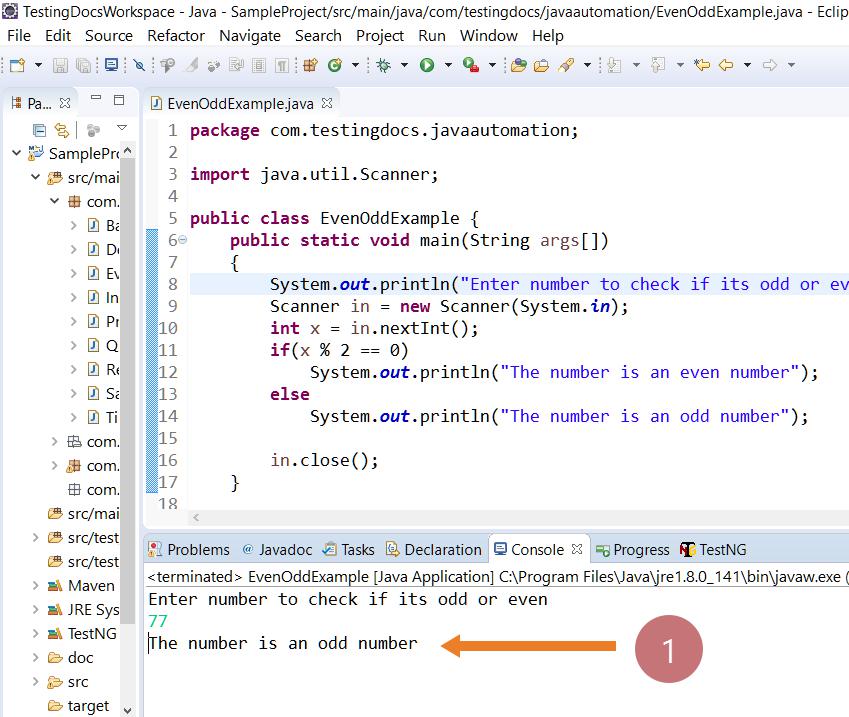849x717 pixels.
Task: Open the Back history dropdown arrow
Action: (x=747, y=66)
